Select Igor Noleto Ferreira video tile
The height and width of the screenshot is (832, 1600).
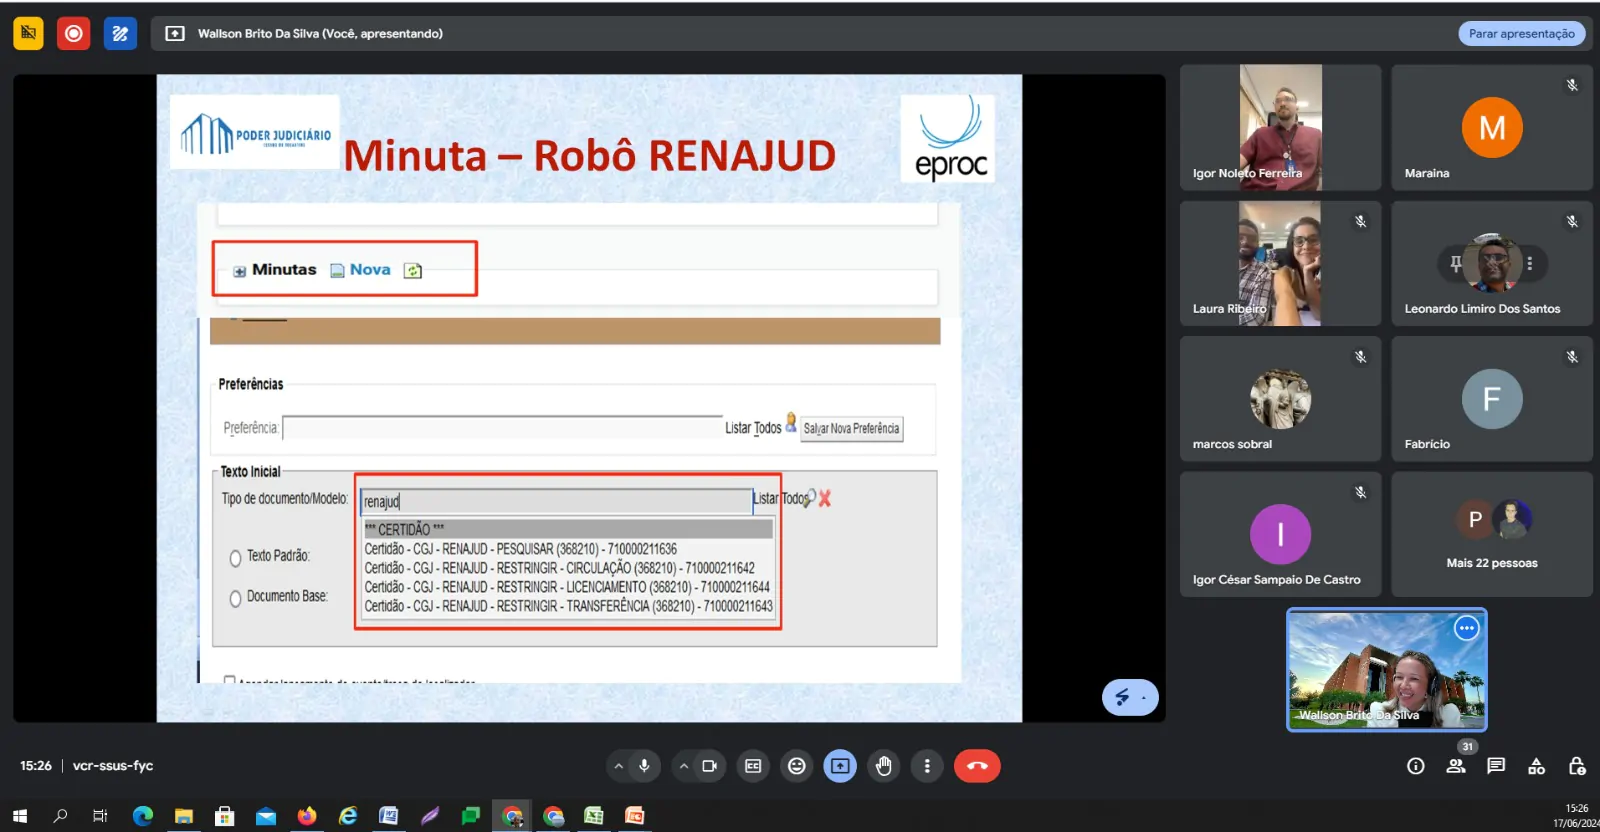(1280, 127)
